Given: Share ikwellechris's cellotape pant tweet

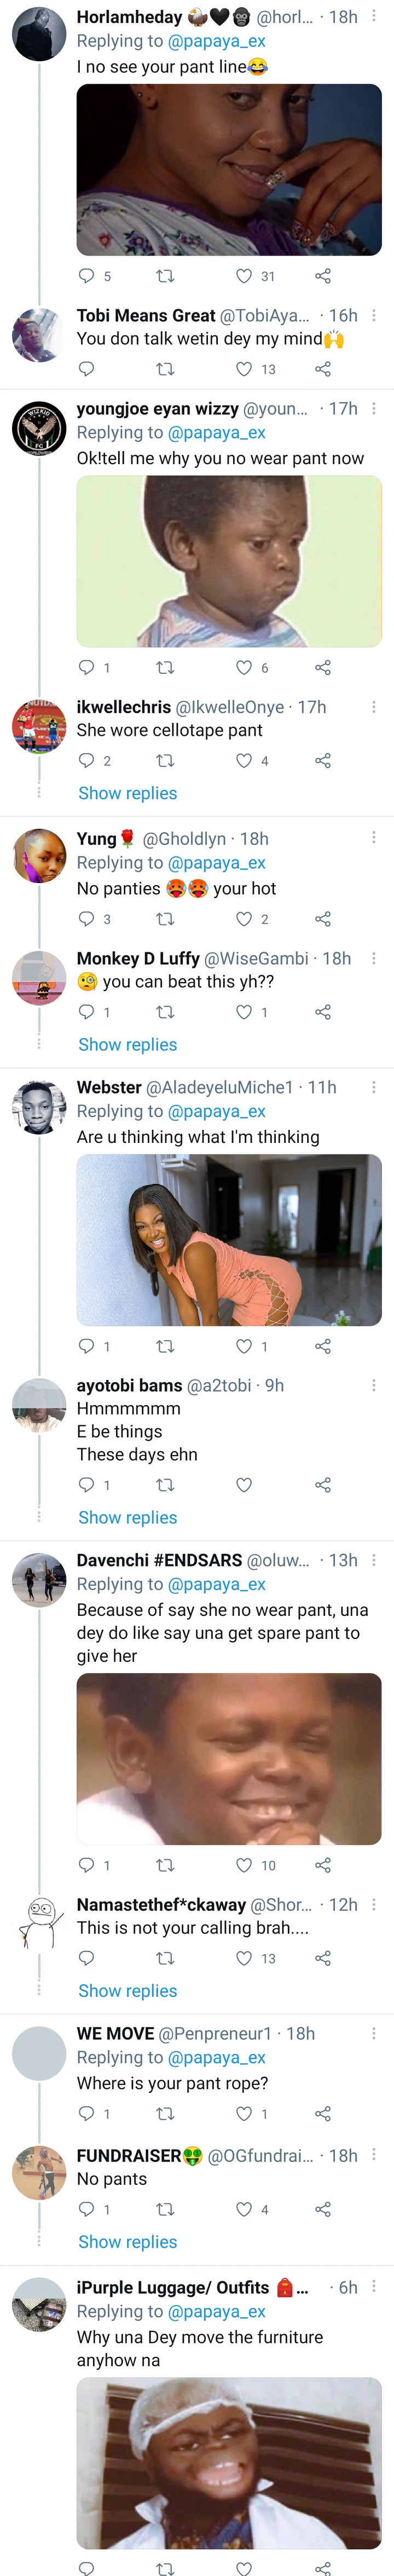Looking at the screenshot, I should (322, 761).
